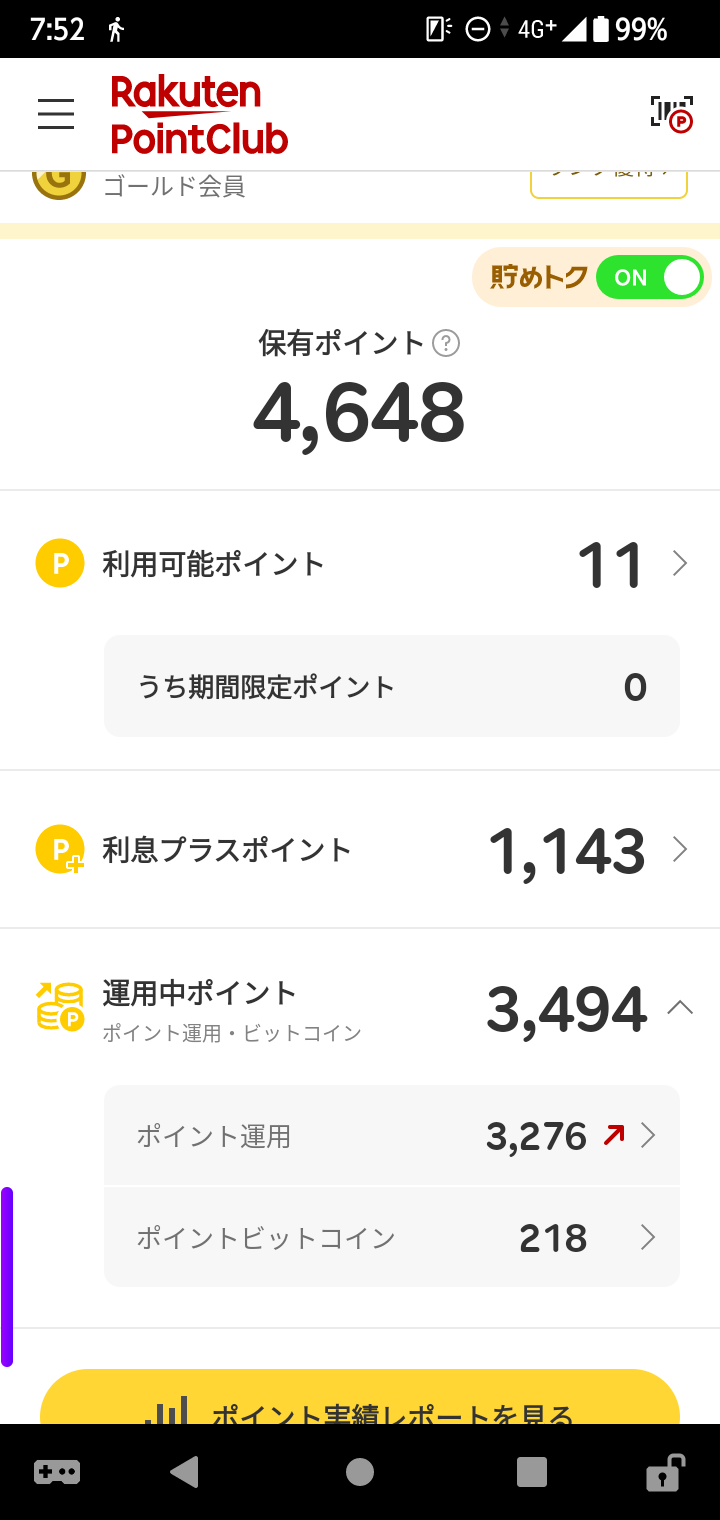Tap the Android back navigation button
The height and width of the screenshot is (1520, 720).
(x=184, y=1472)
